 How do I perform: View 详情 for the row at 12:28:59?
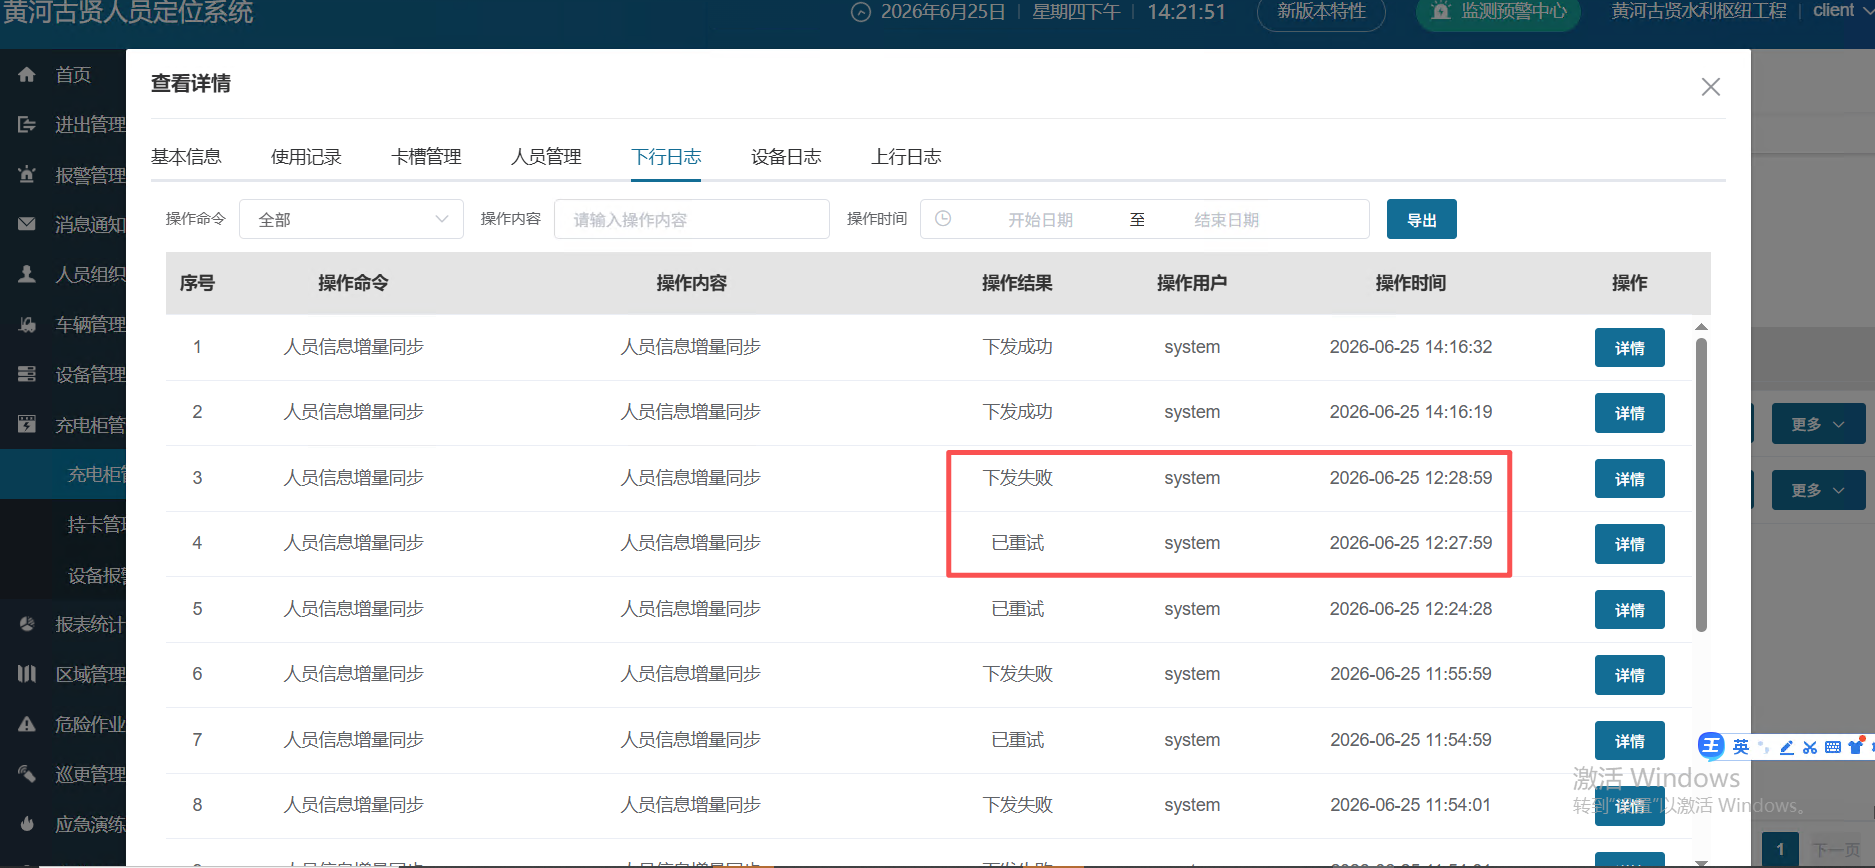(1629, 479)
